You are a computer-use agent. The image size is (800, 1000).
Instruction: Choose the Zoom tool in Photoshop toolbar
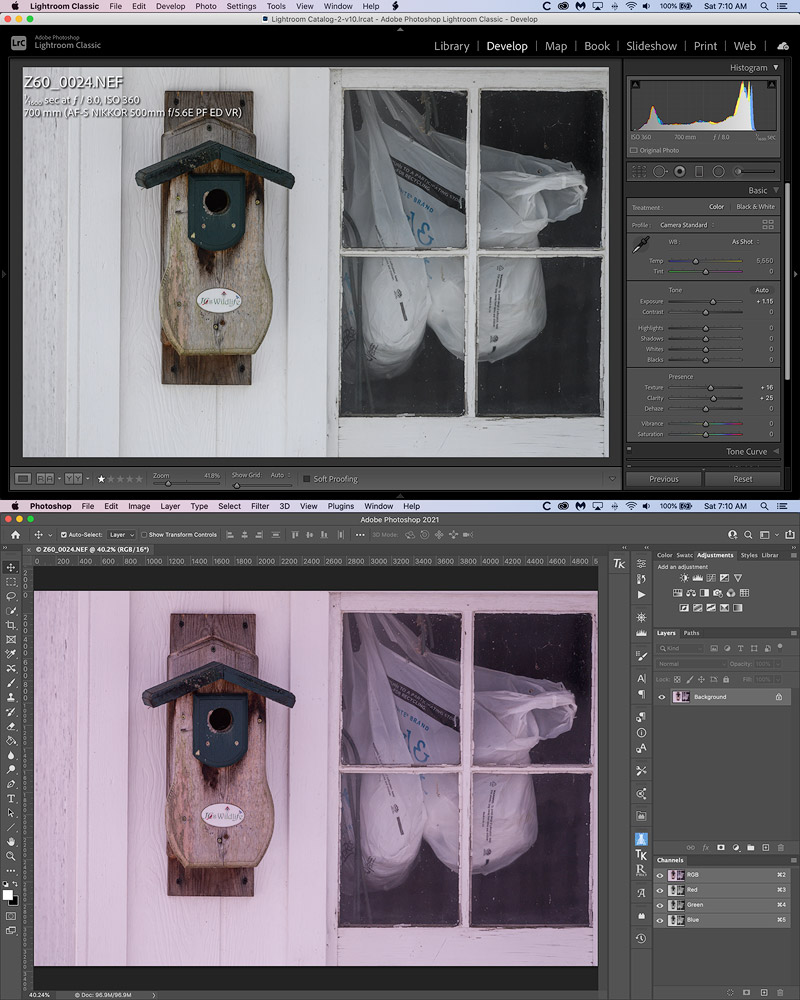coord(11,856)
